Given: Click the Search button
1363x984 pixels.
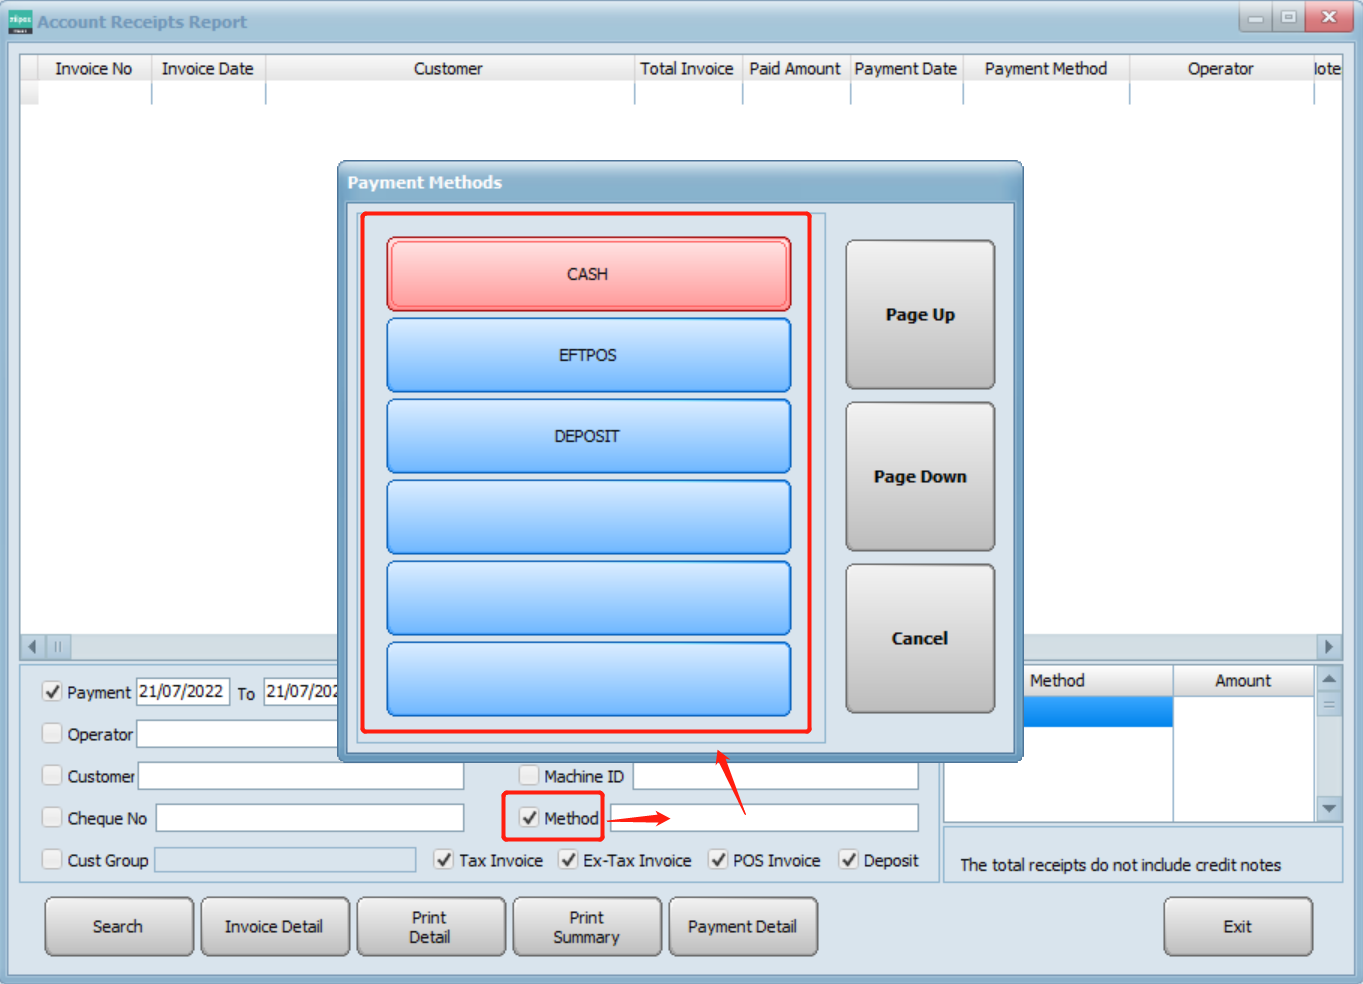Looking at the screenshot, I should [x=118, y=926].
